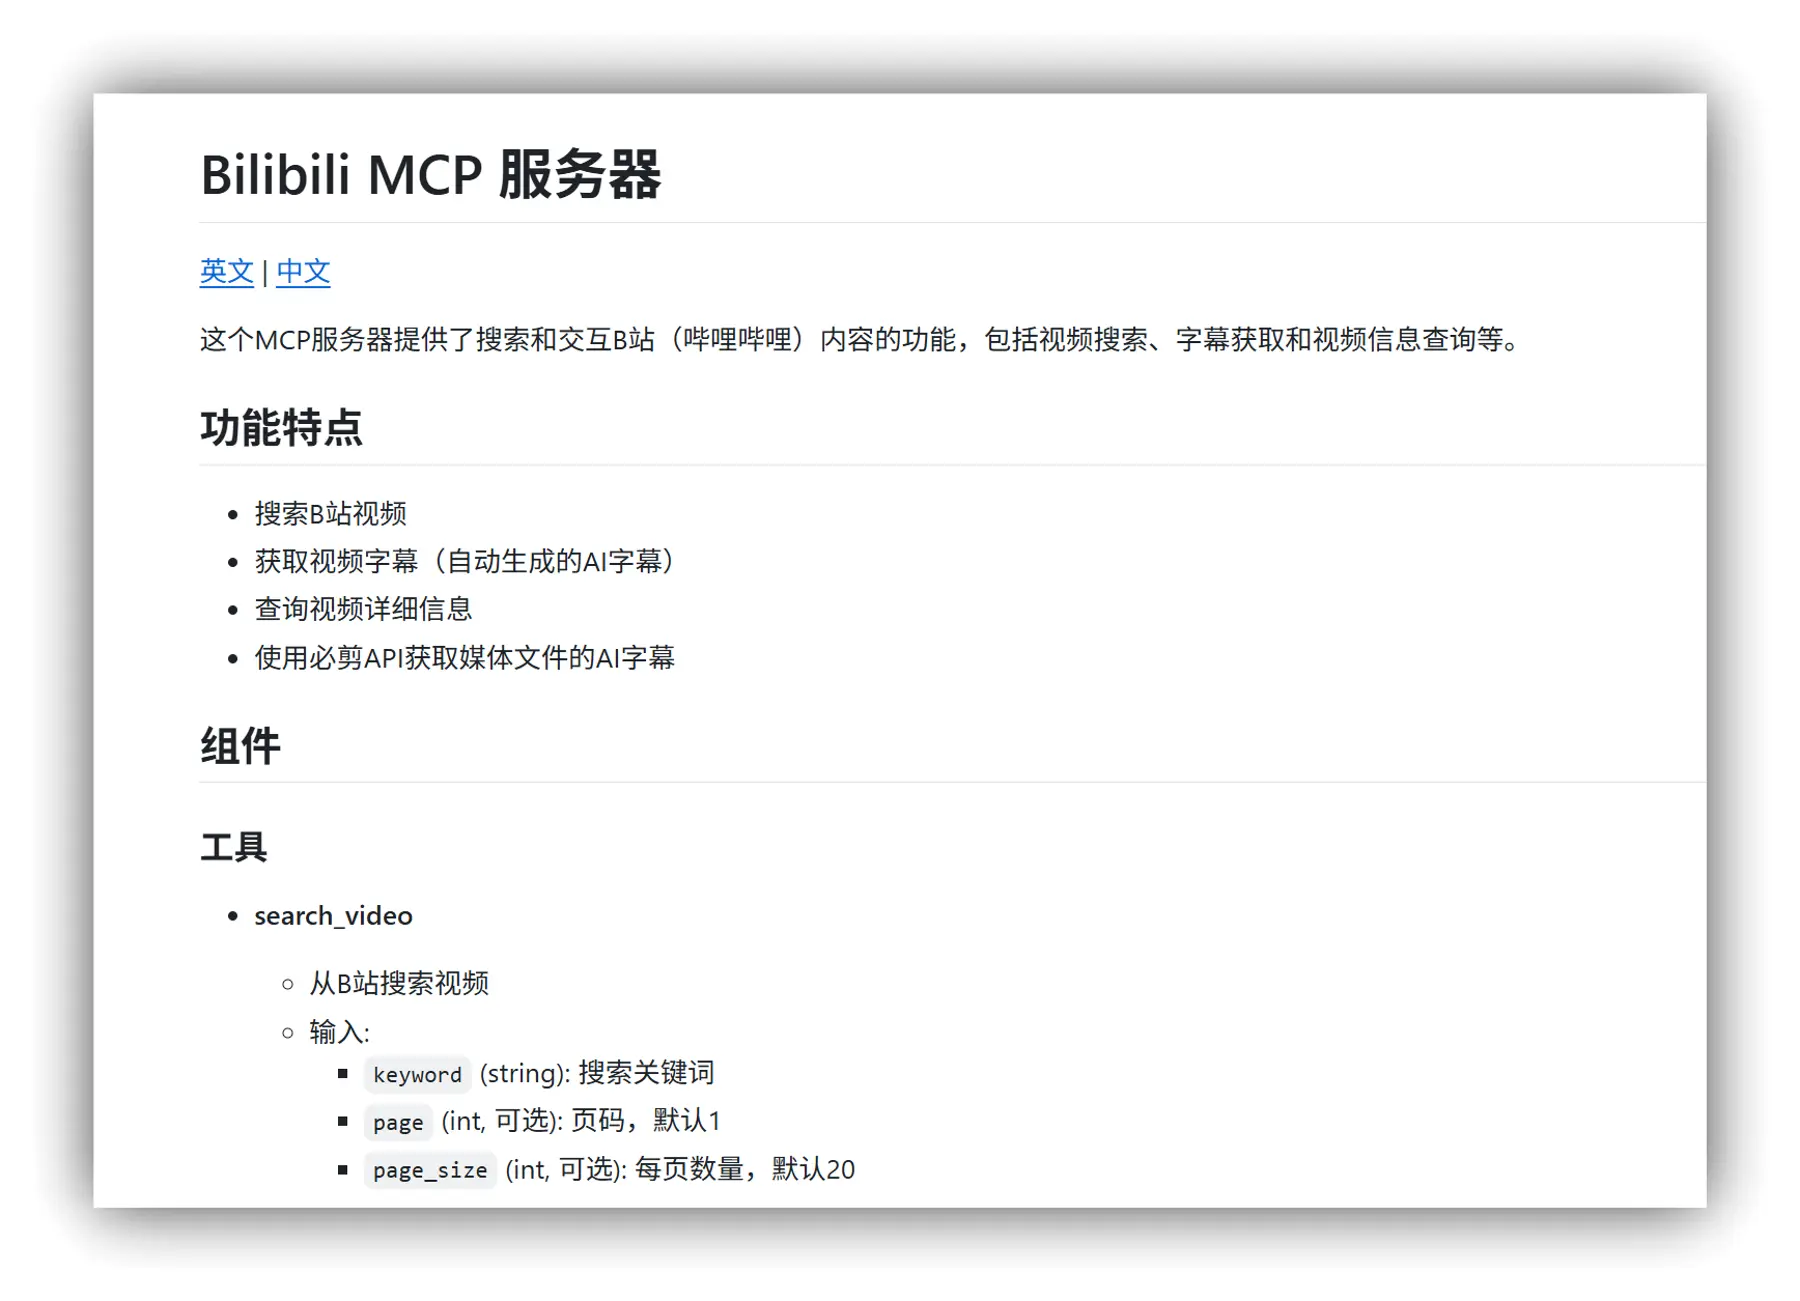1800x1301 pixels.
Task: Click the 每页数量，默认20 description text
Action: coord(745,1168)
